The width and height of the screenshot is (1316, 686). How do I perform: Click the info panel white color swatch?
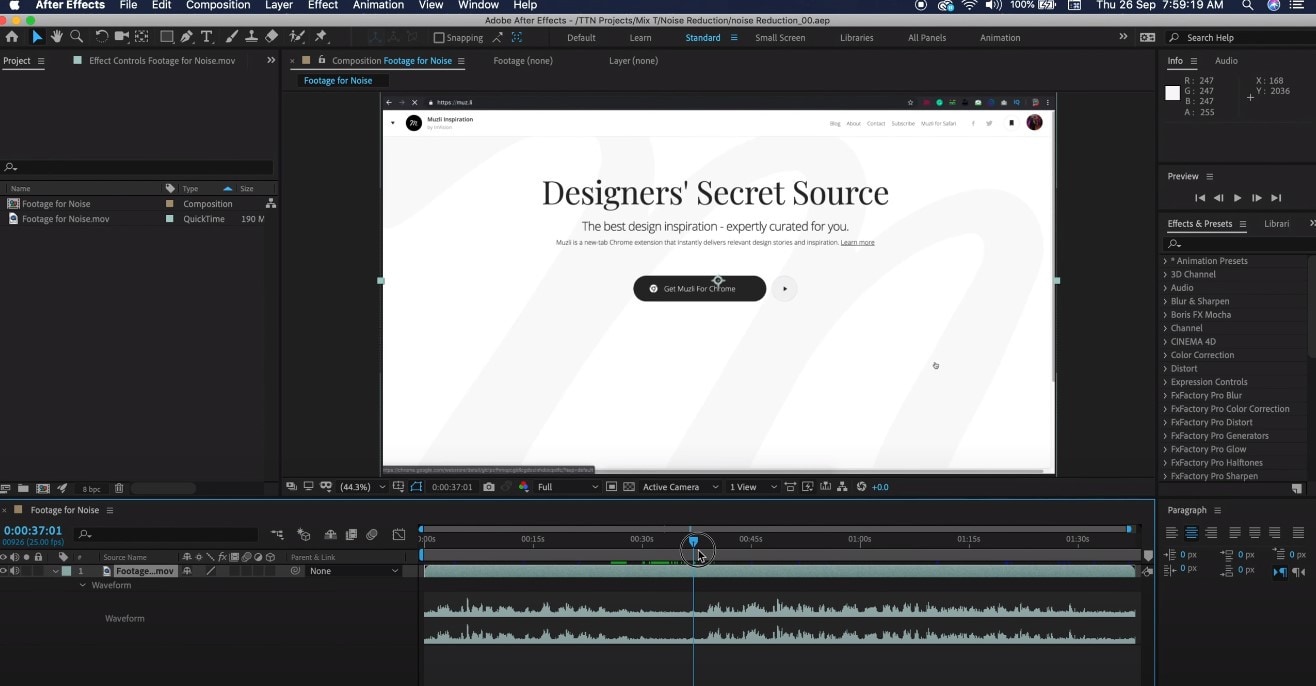(x=1172, y=93)
